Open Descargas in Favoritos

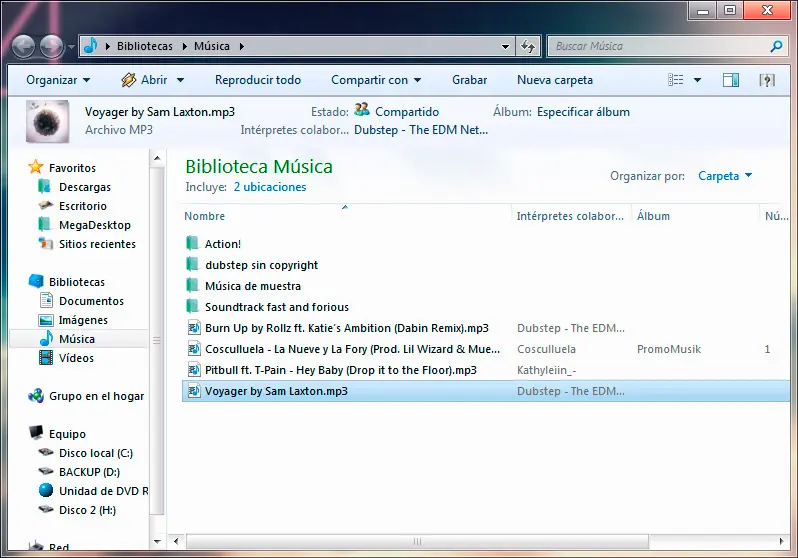[84, 187]
